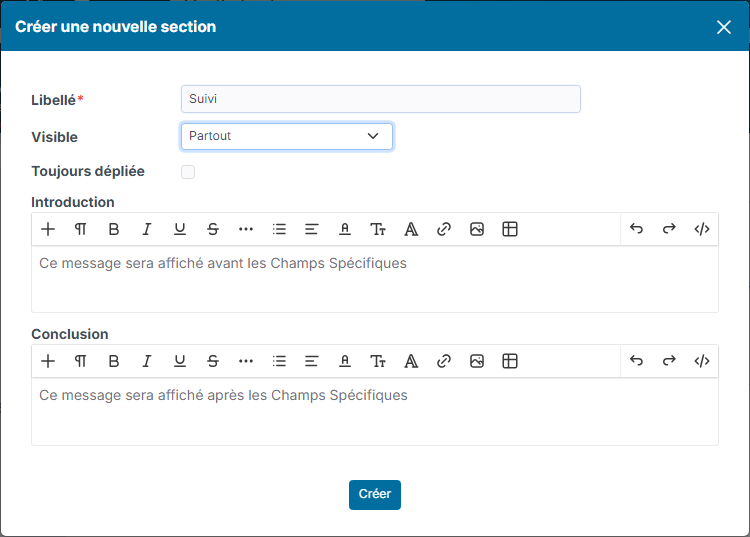Open paragraph format in Conclusion editor
Viewport: 750px width, 537px height.
(80, 361)
